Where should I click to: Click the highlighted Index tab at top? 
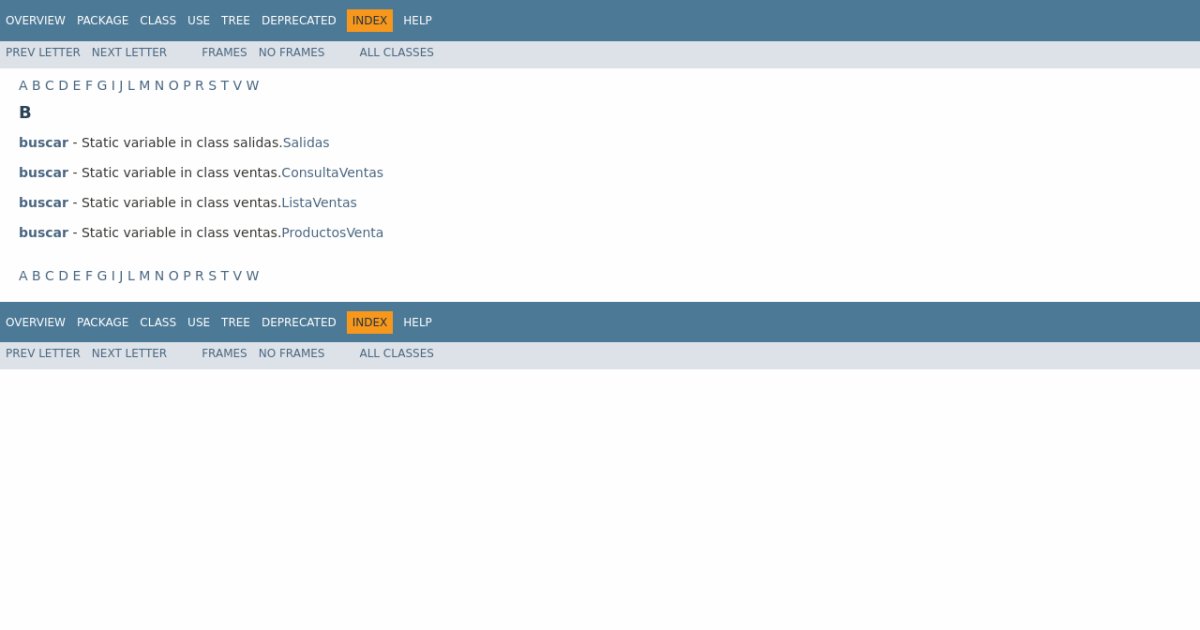[x=369, y=20]
